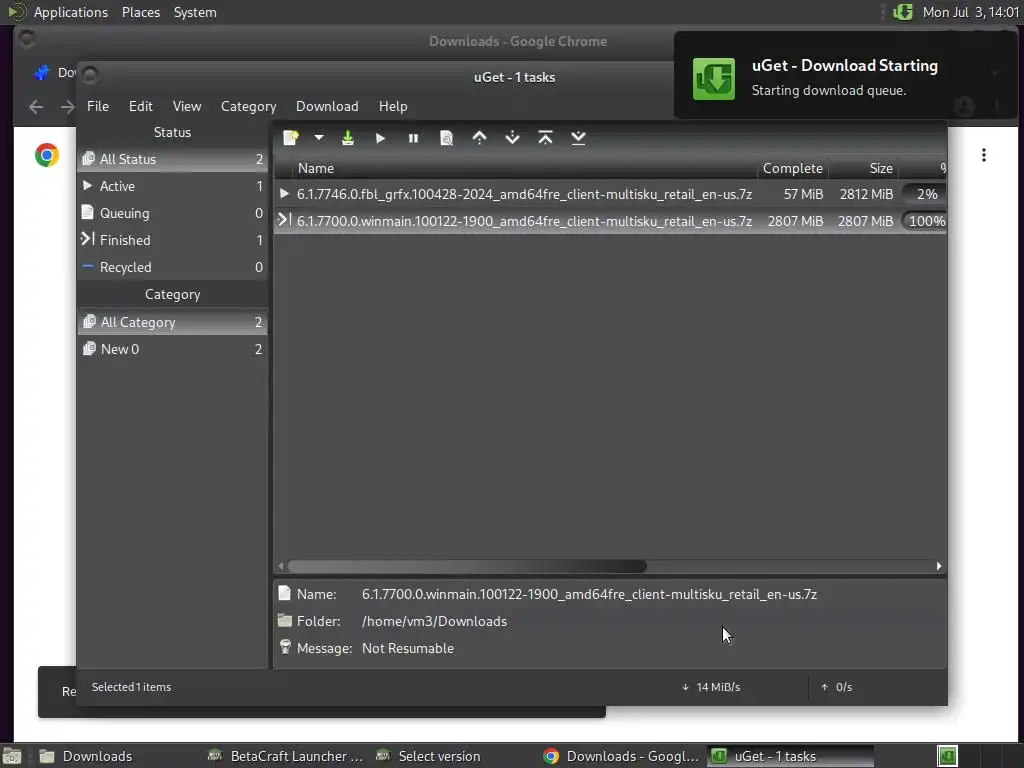Click the clock showing Mon Jul 3
1024x768 pixels.
click(x=970, y=12)
